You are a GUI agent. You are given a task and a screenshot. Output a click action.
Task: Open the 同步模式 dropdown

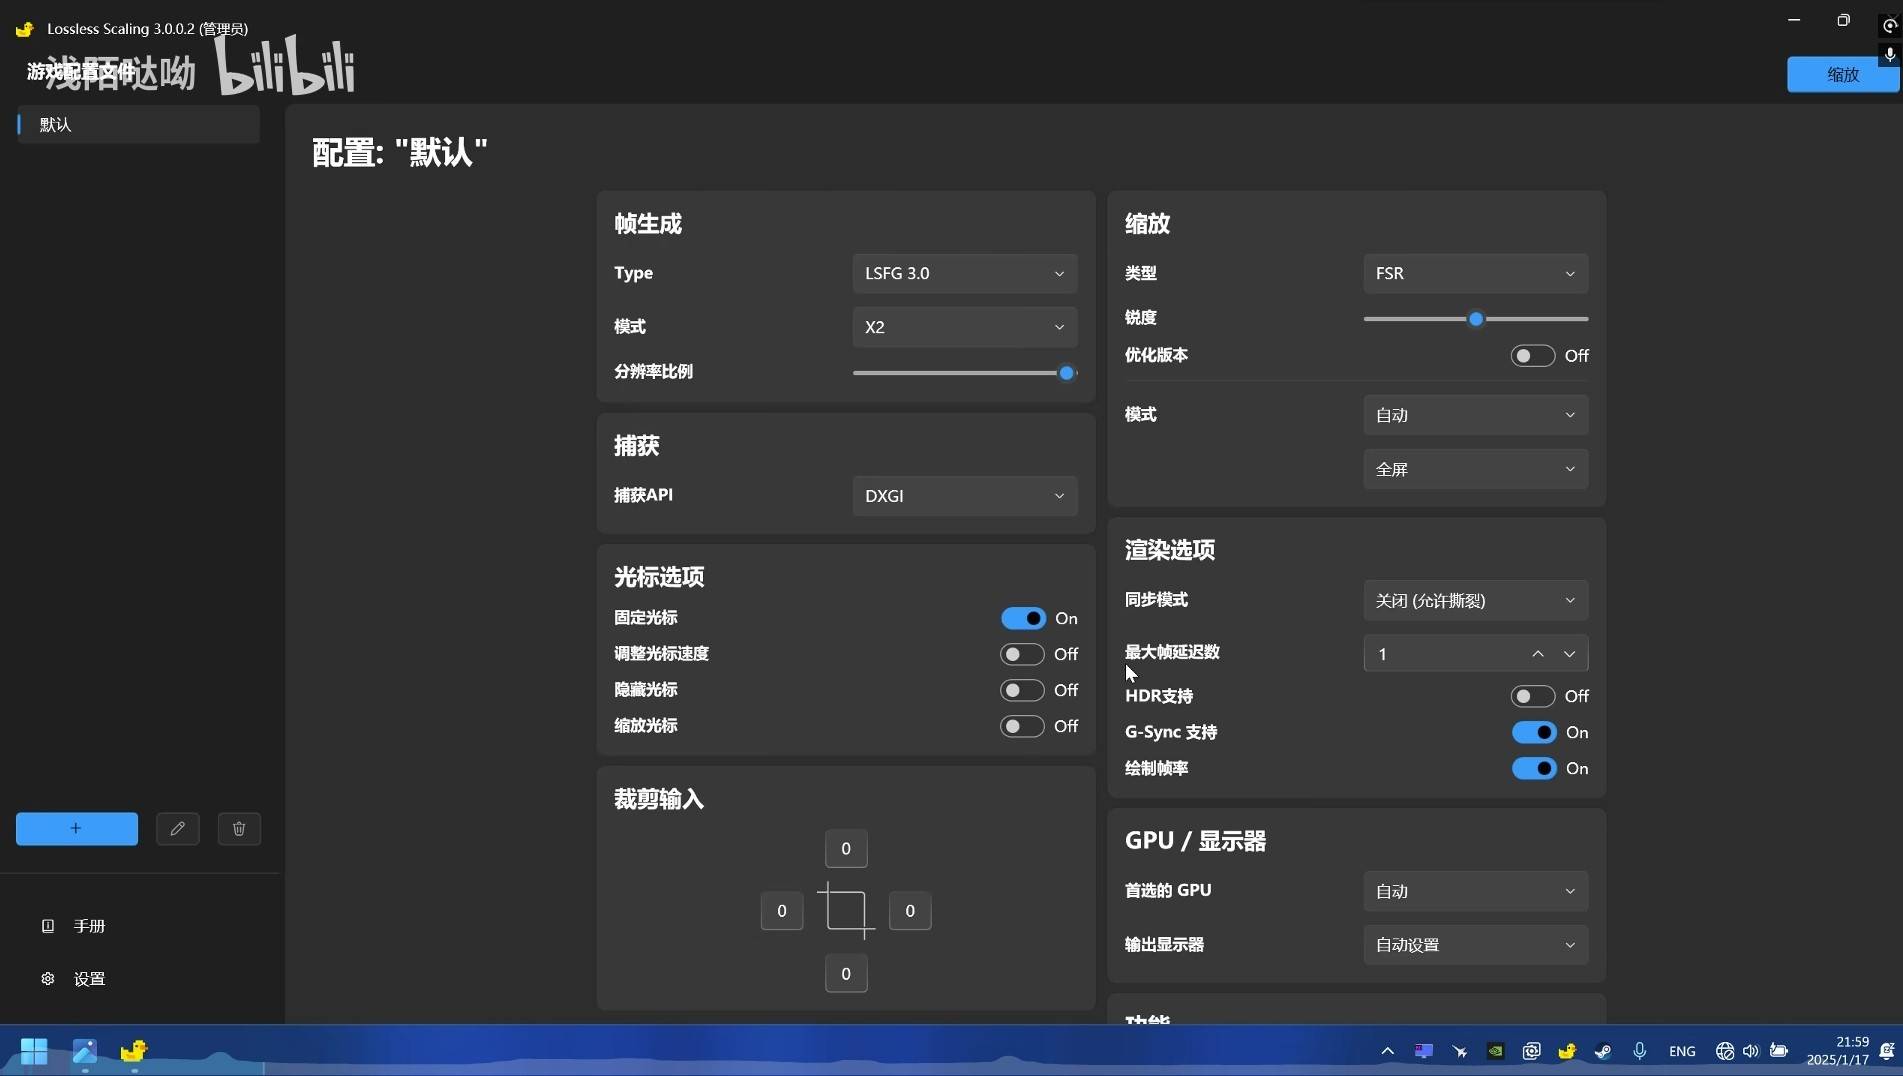1475,601
